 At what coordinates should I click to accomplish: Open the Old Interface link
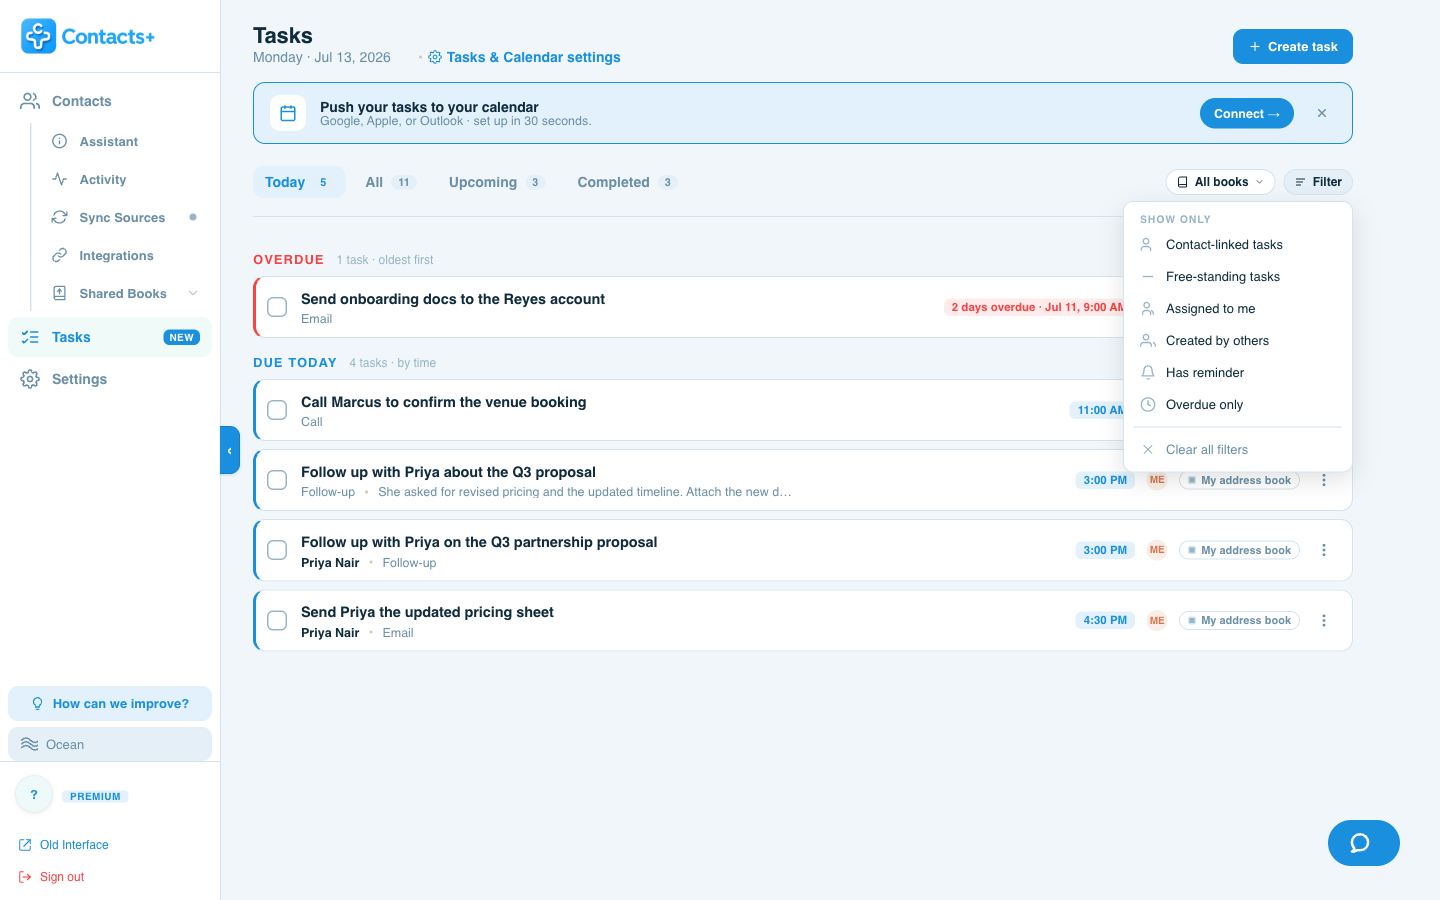64,845
